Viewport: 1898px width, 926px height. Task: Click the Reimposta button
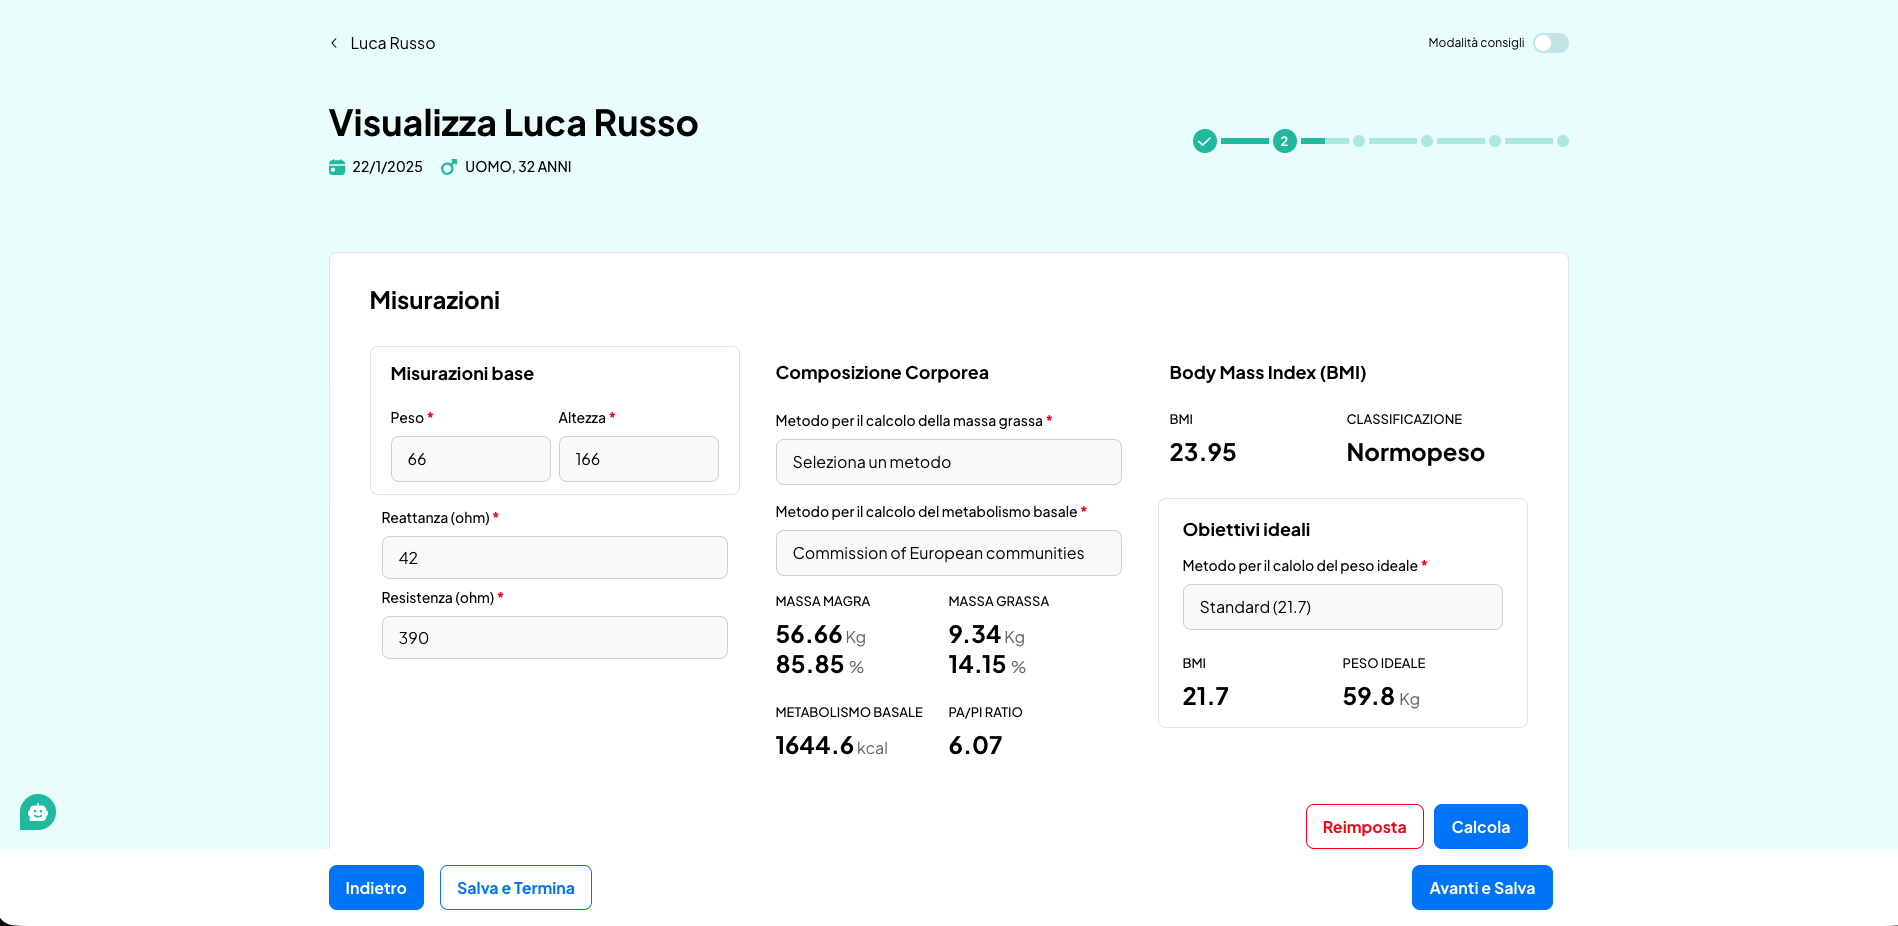[1364, 827]
